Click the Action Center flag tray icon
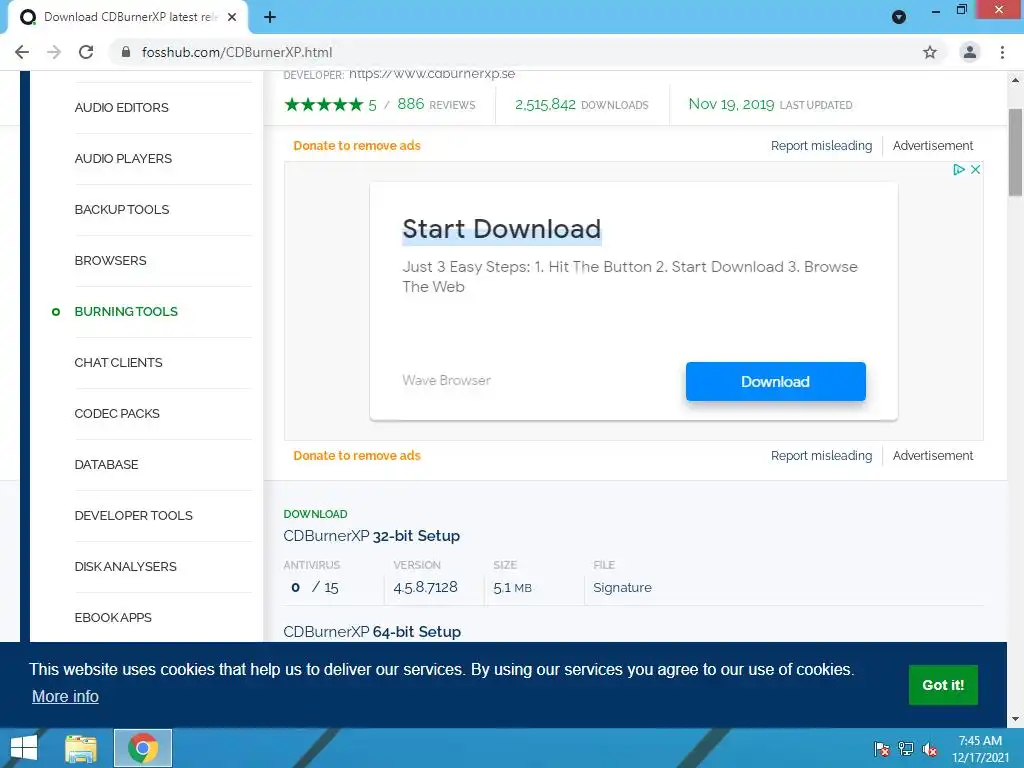Image resolution: width=1024 pixels, height=768 pixels. 882,749
